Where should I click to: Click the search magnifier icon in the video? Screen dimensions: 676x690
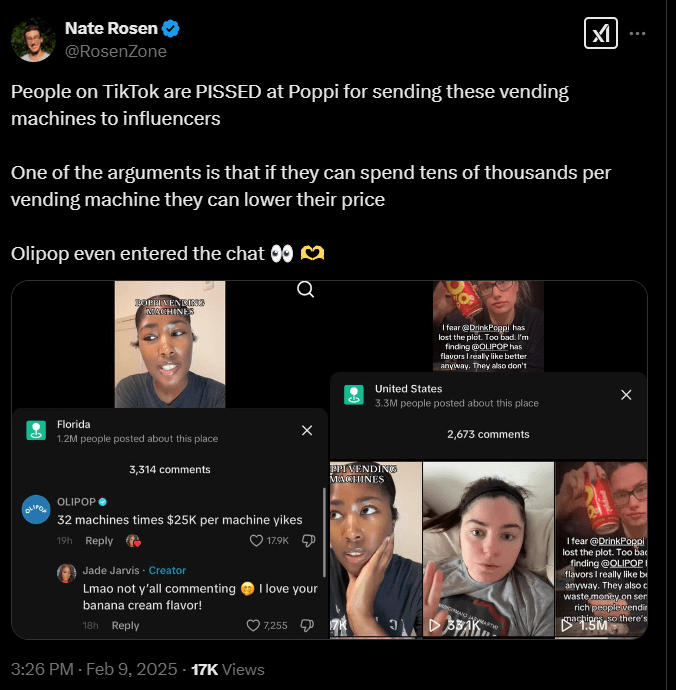pos(306,290)
